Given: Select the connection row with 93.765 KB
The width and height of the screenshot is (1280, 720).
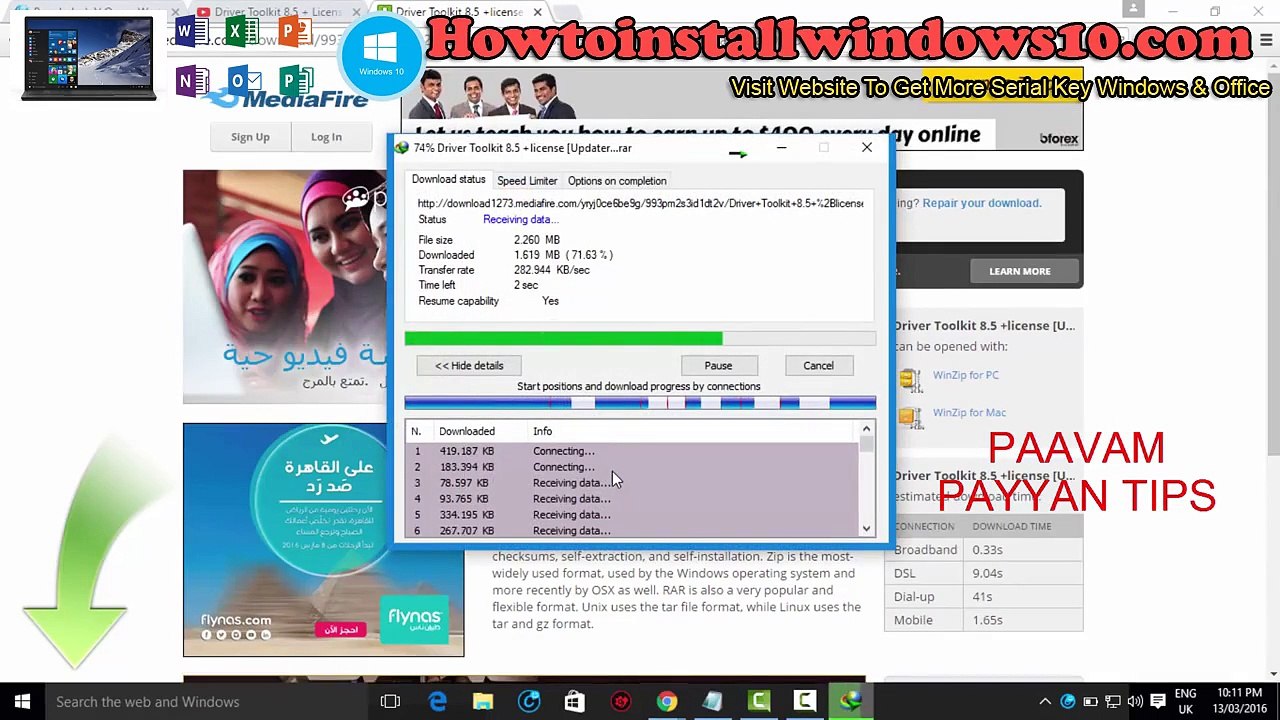Looking at the screenshot, I should 632,499.
